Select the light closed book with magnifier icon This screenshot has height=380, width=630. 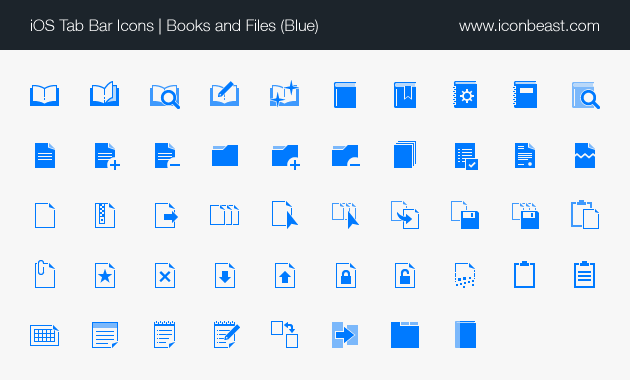click(586, 95)
